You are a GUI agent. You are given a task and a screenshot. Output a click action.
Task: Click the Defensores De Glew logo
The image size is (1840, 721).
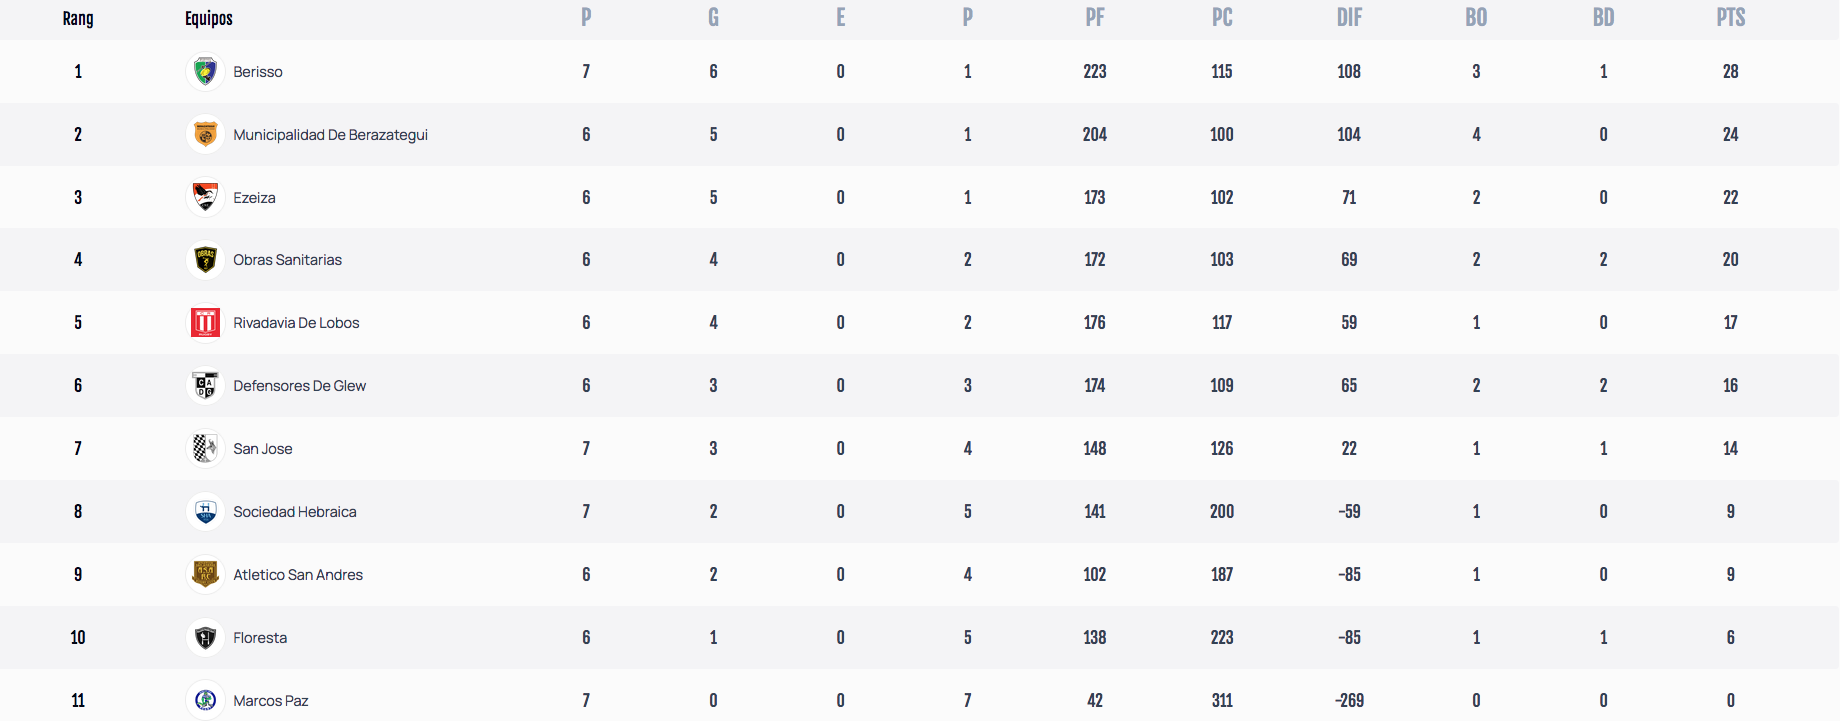(205, 386)
